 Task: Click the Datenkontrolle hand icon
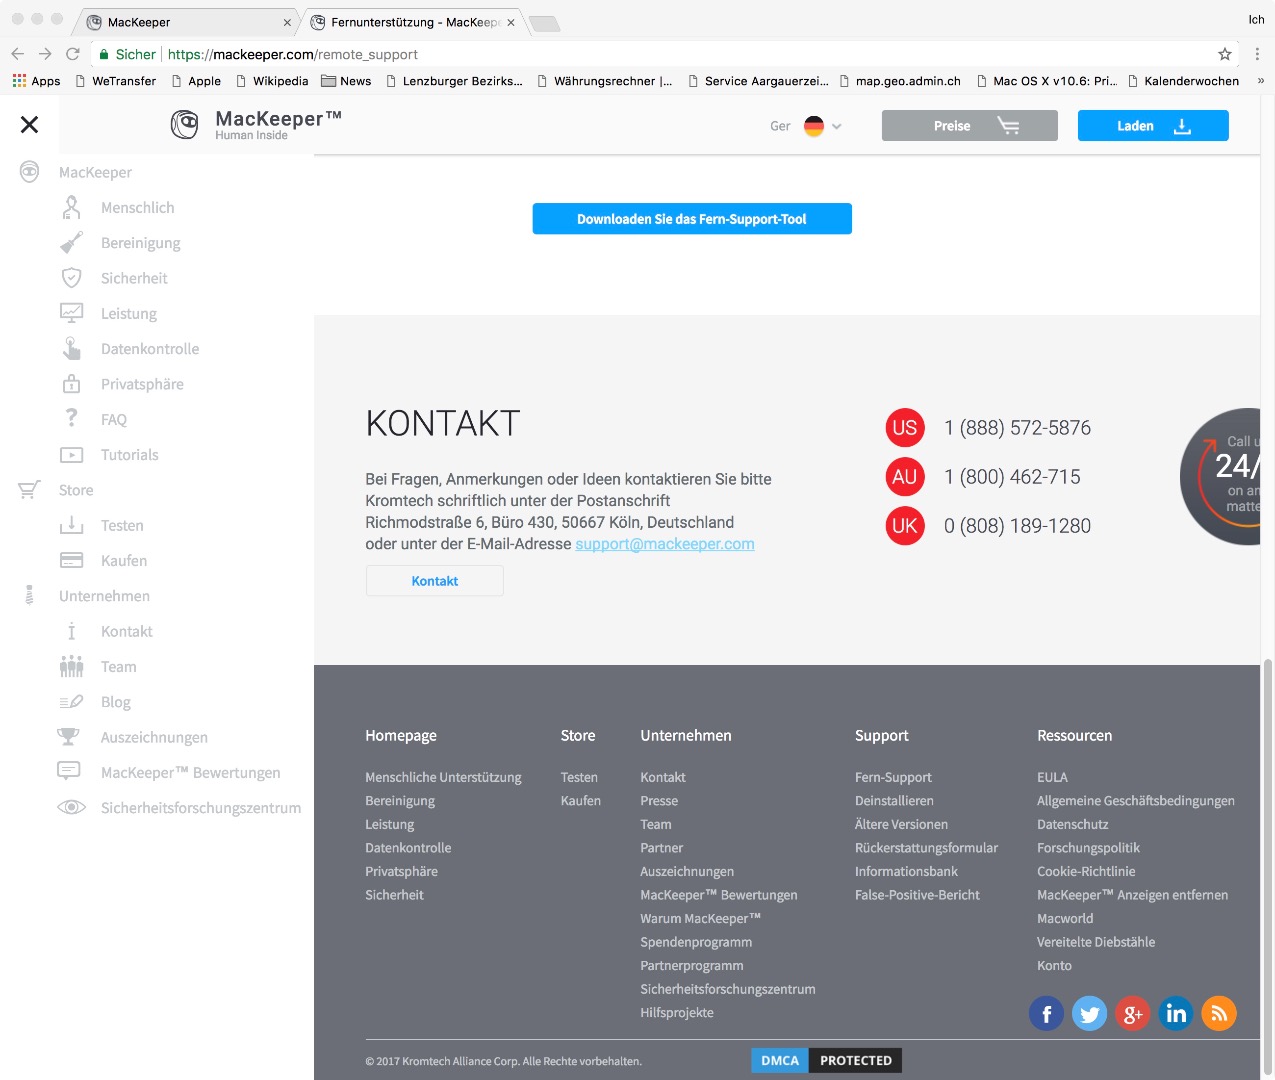71,348
